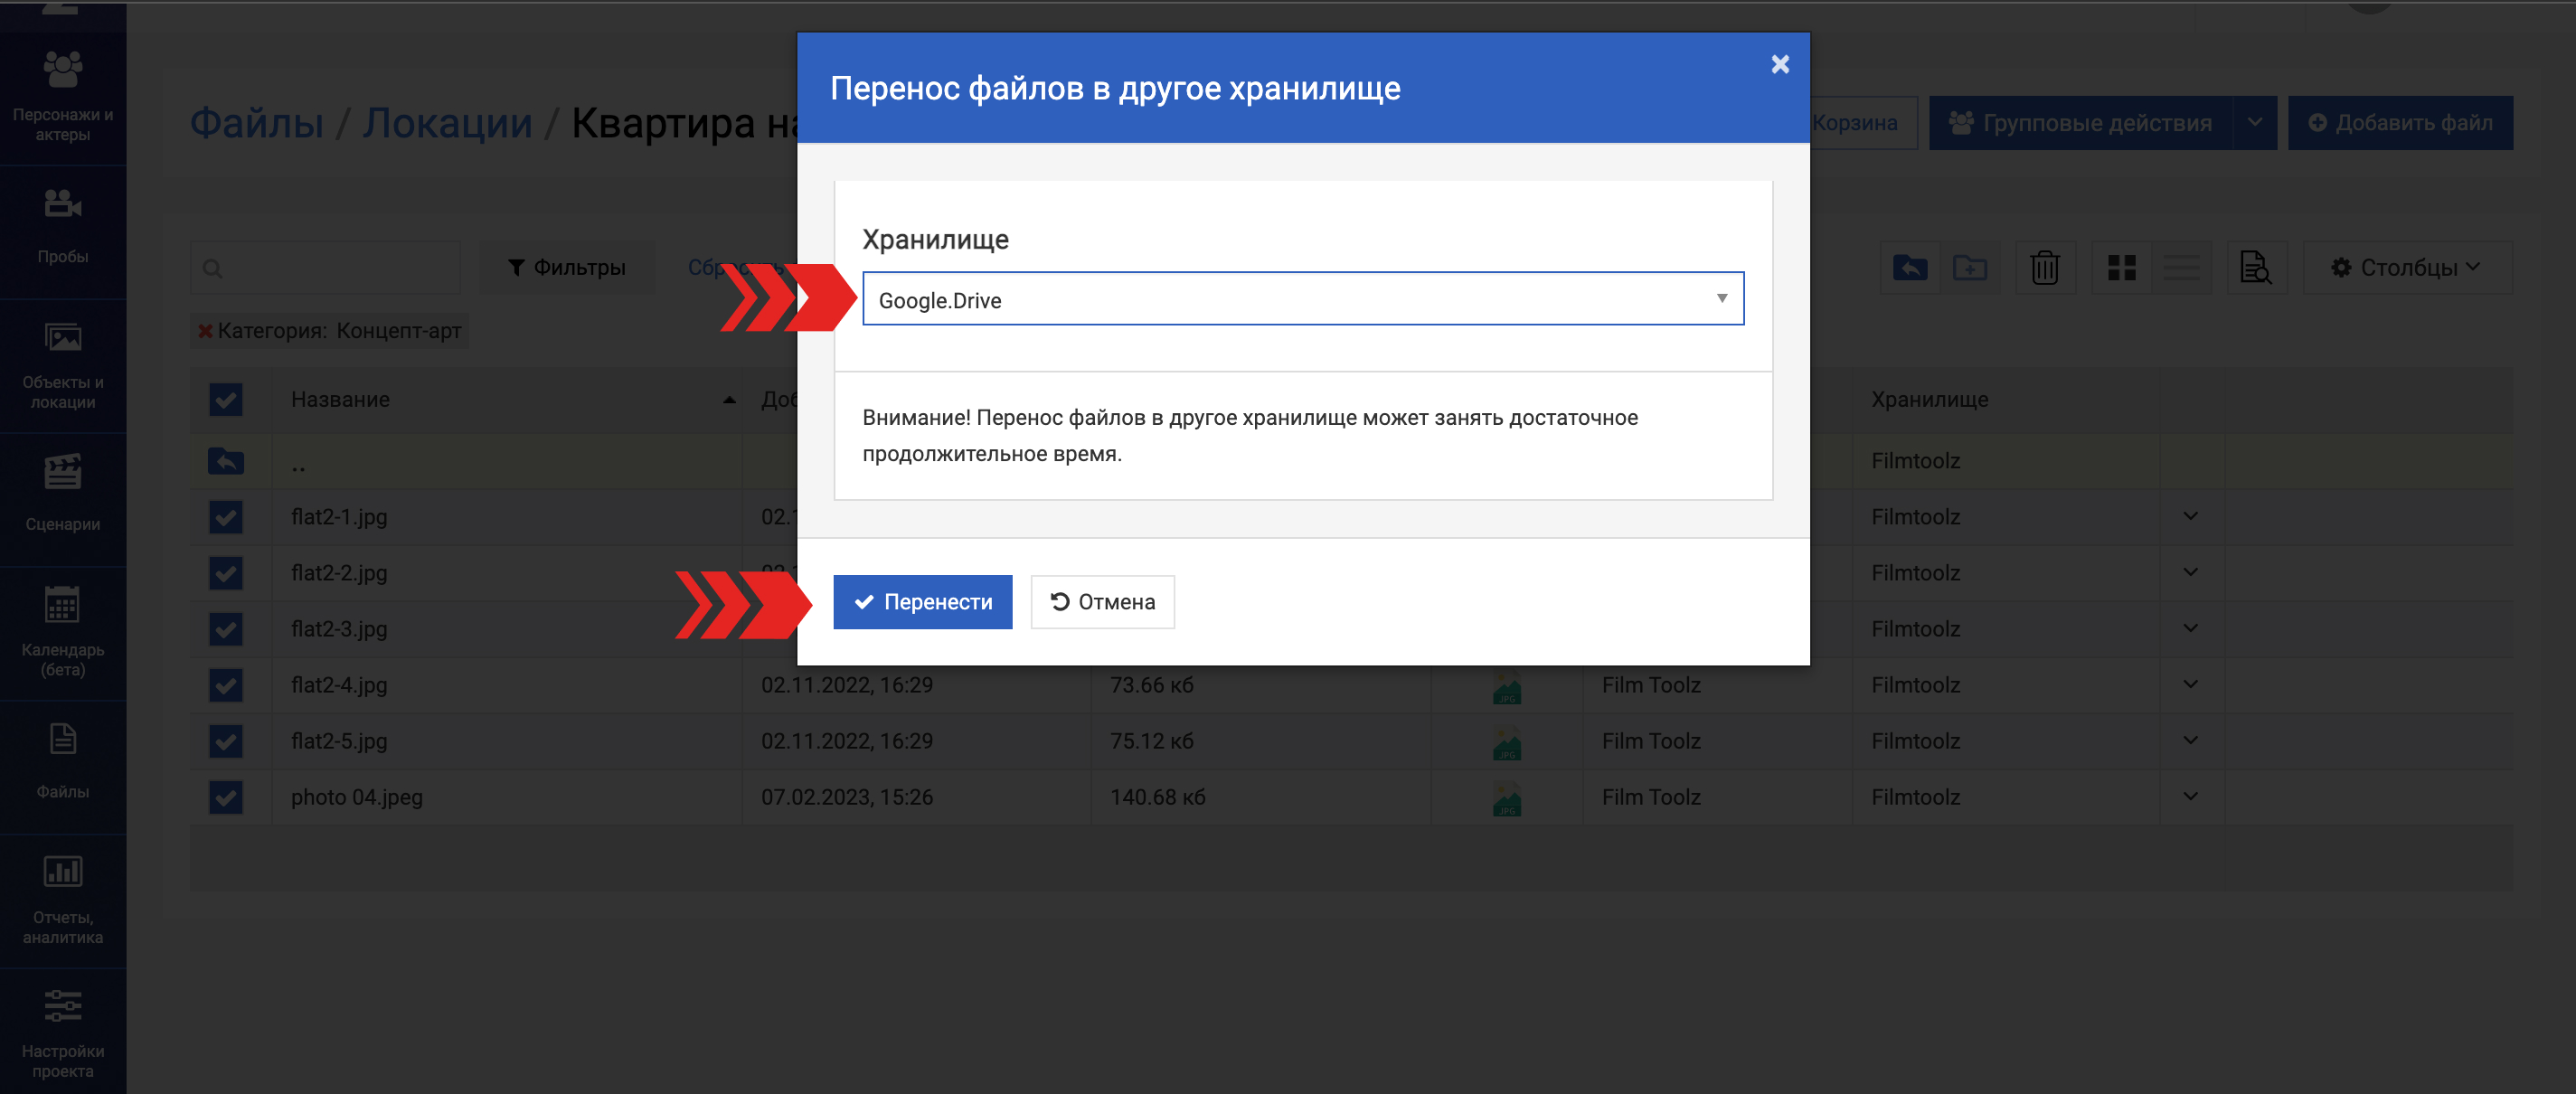The height and width of the screenshot is (1094, 2576).
Task: Click the flat2-4.jpg file type icon
Action: coord(1506,686)
